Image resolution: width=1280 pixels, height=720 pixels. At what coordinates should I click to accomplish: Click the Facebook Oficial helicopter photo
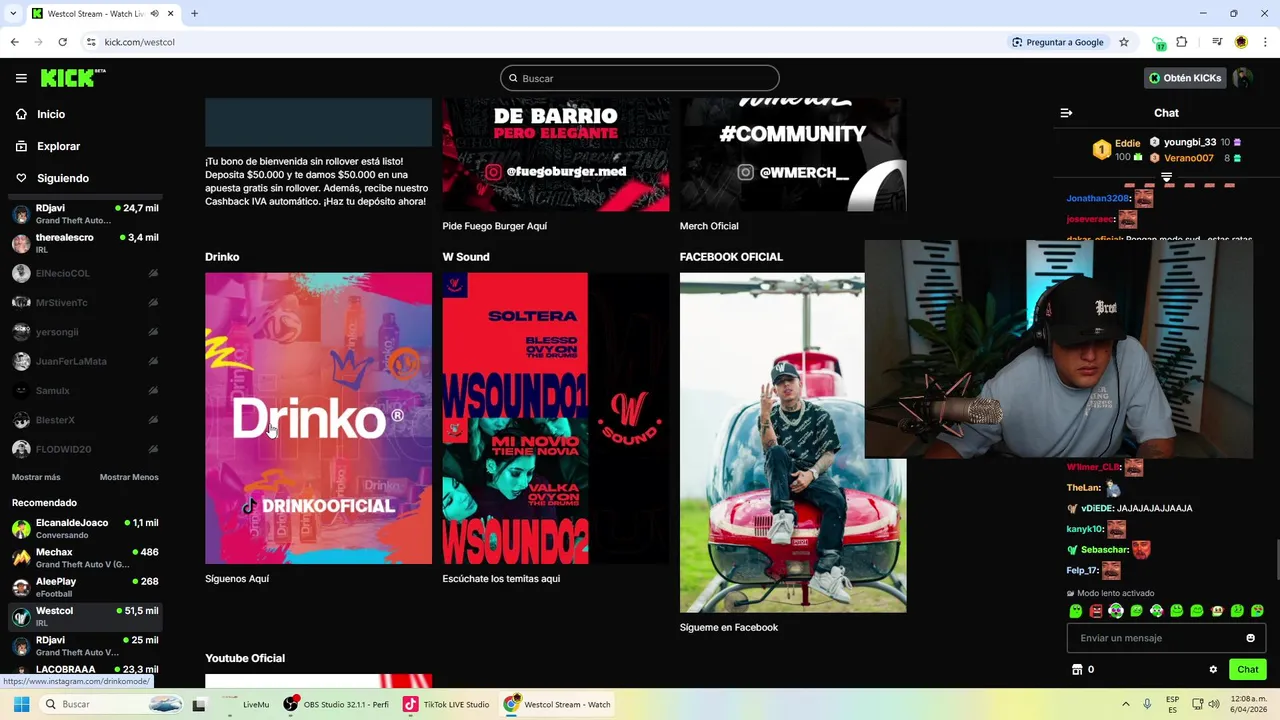[x=793, y=442]
